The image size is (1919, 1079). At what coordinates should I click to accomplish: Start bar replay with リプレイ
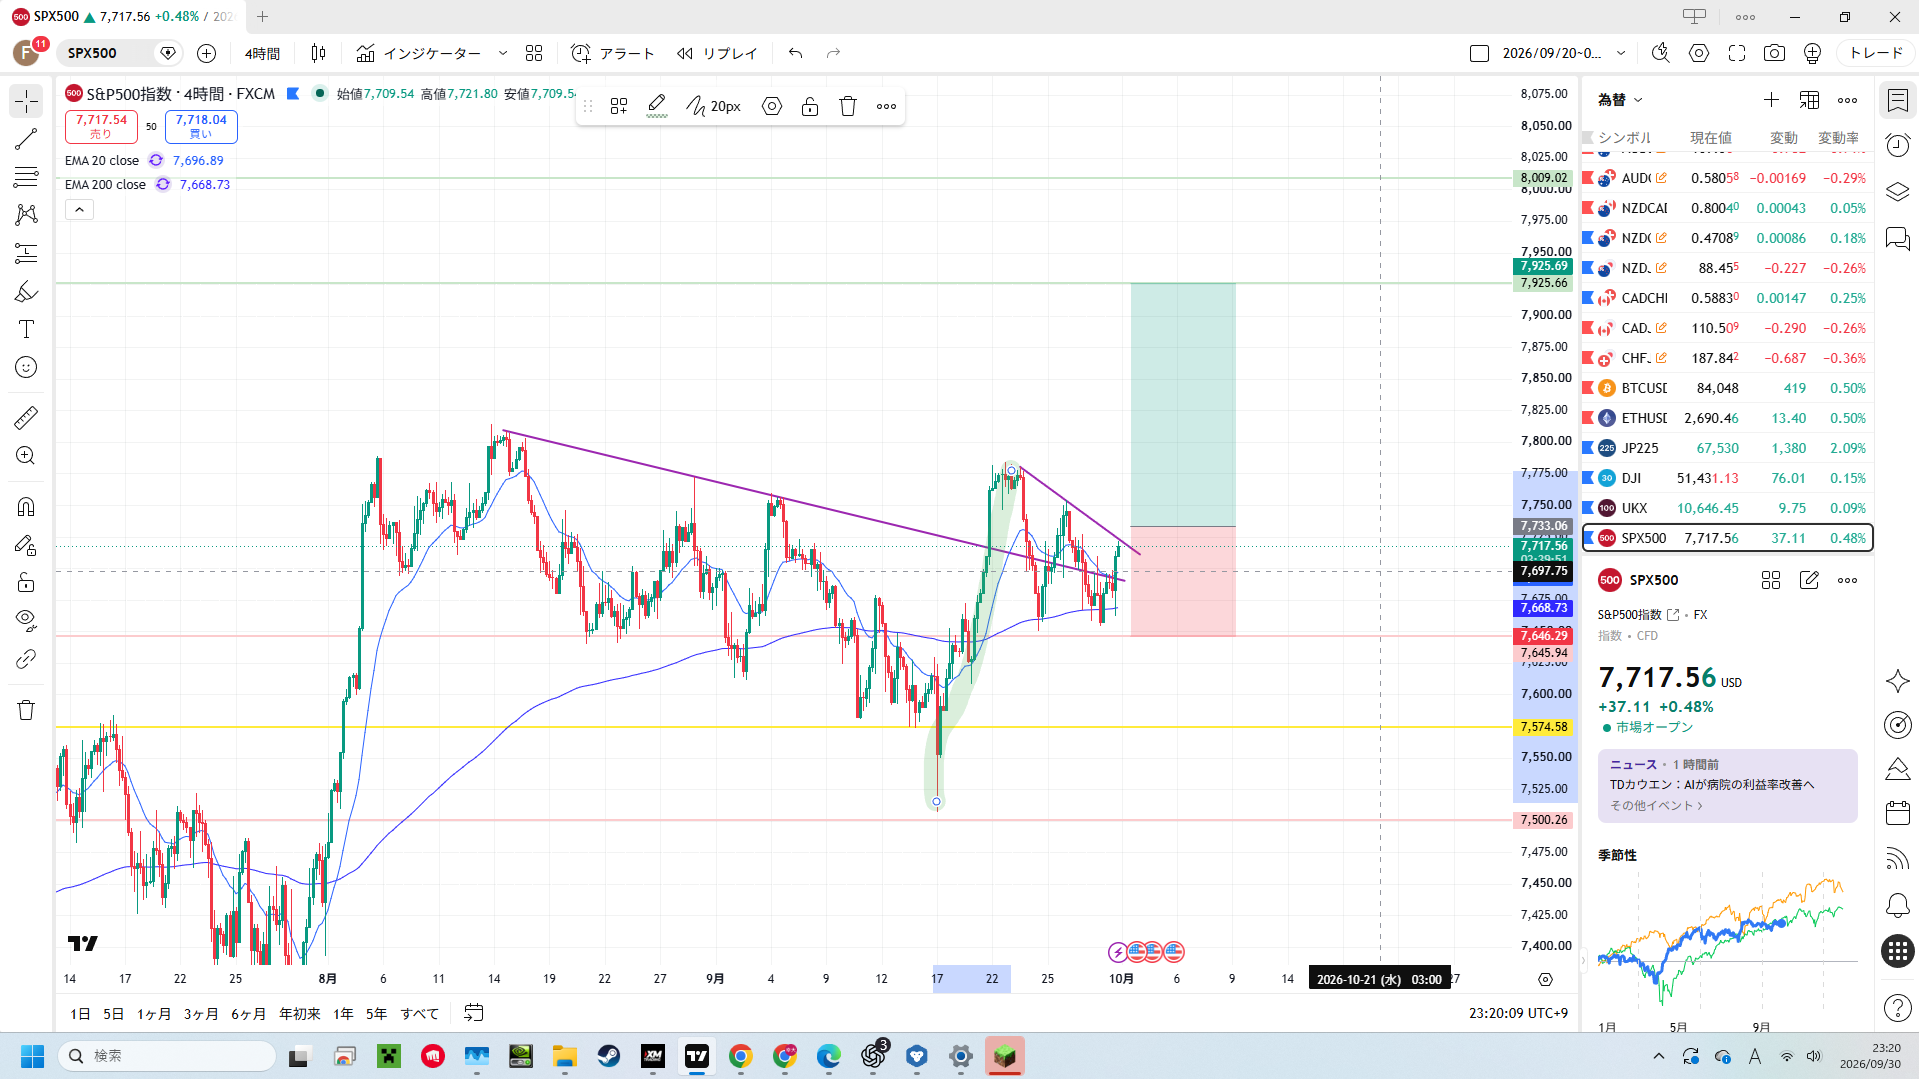point(717,53)
